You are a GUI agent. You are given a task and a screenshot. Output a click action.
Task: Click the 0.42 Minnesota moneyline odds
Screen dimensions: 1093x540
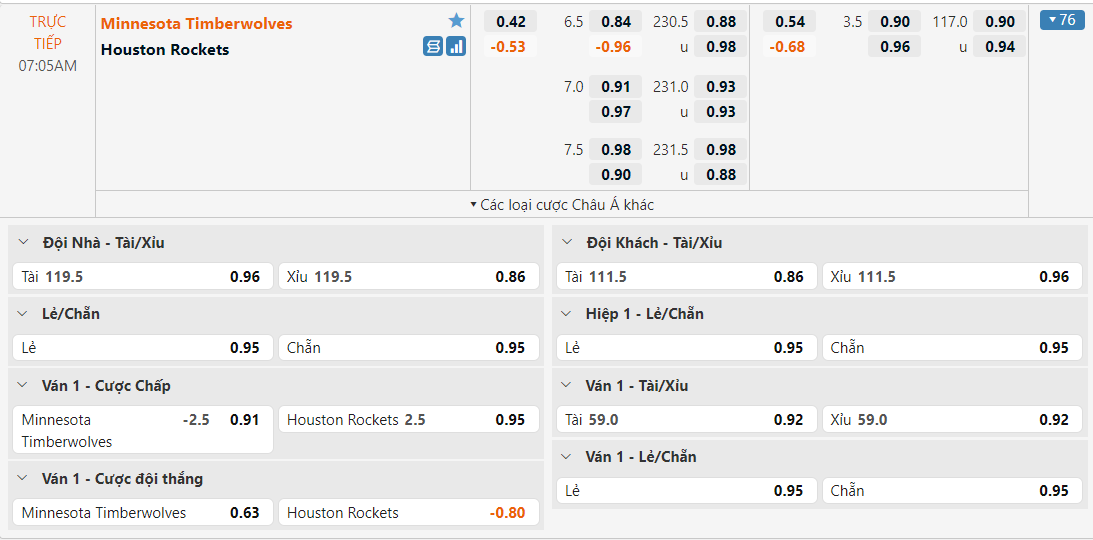510,22
